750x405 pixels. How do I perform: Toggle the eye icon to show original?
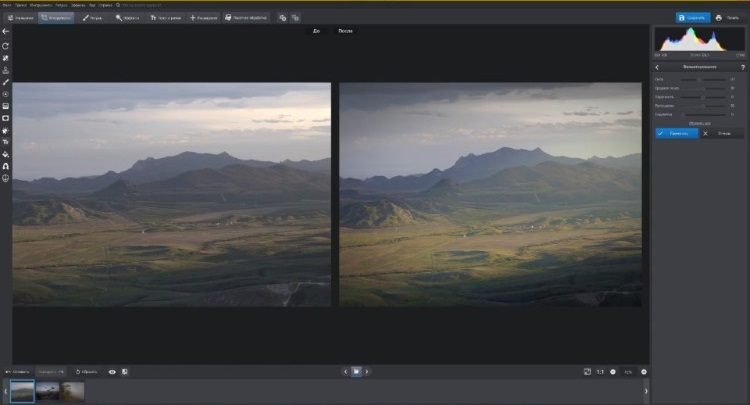click(112, 372)
